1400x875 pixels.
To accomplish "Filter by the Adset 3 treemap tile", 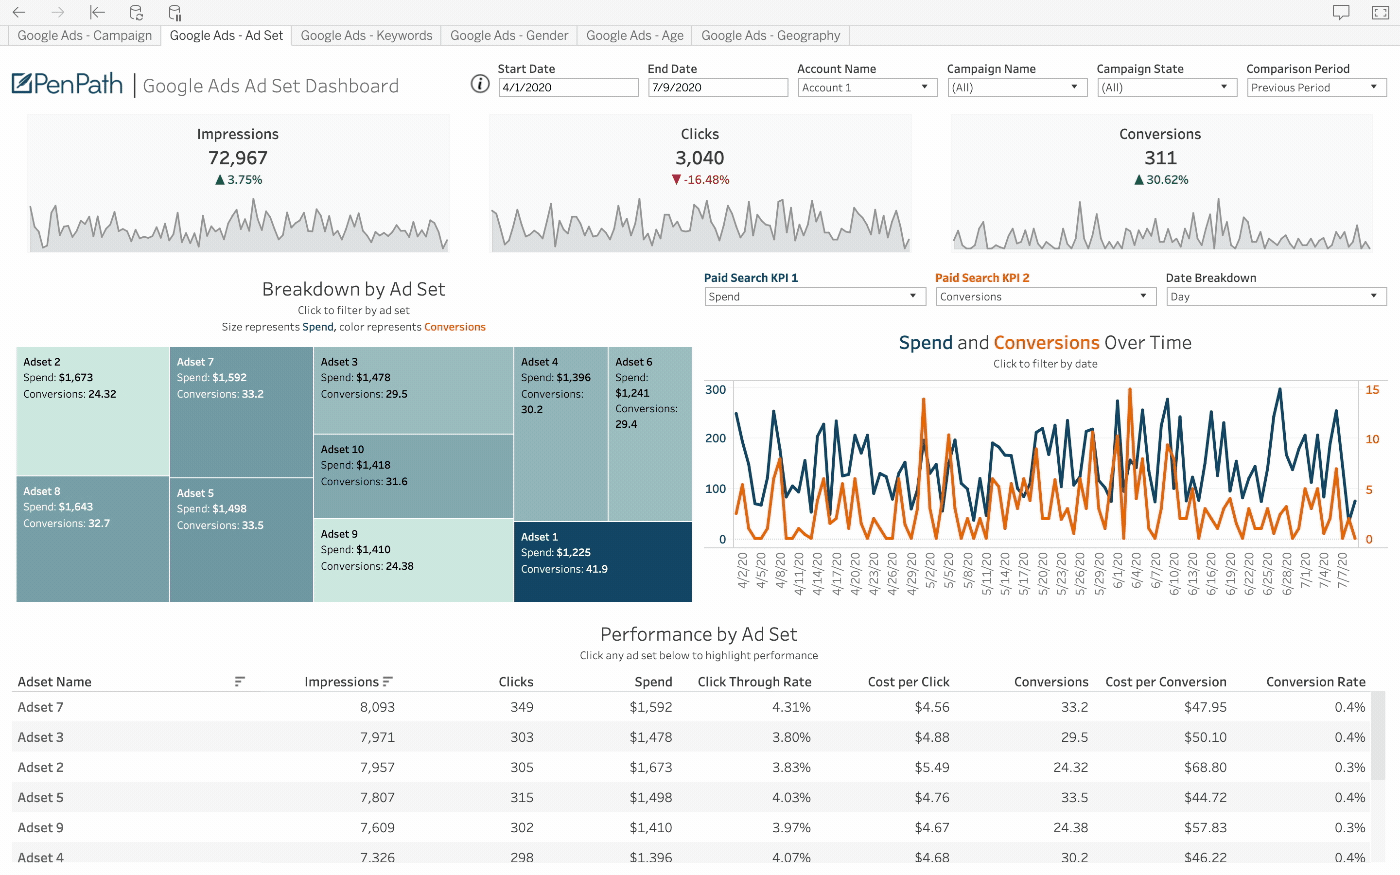I will (x=413, y=390).
